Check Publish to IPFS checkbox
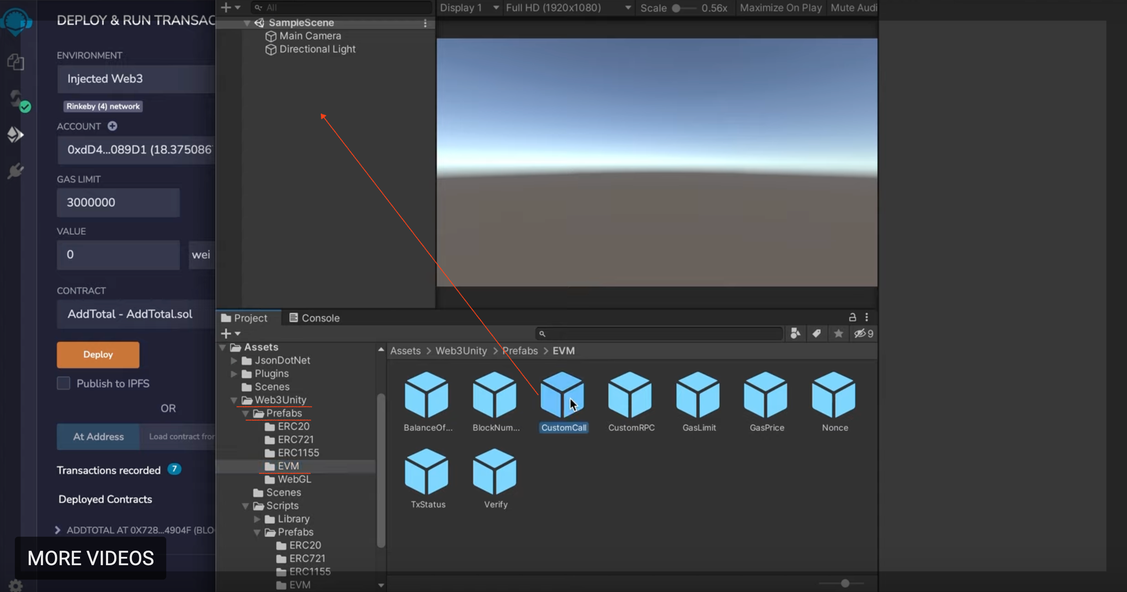1127x592 pixels. point(64,383)
